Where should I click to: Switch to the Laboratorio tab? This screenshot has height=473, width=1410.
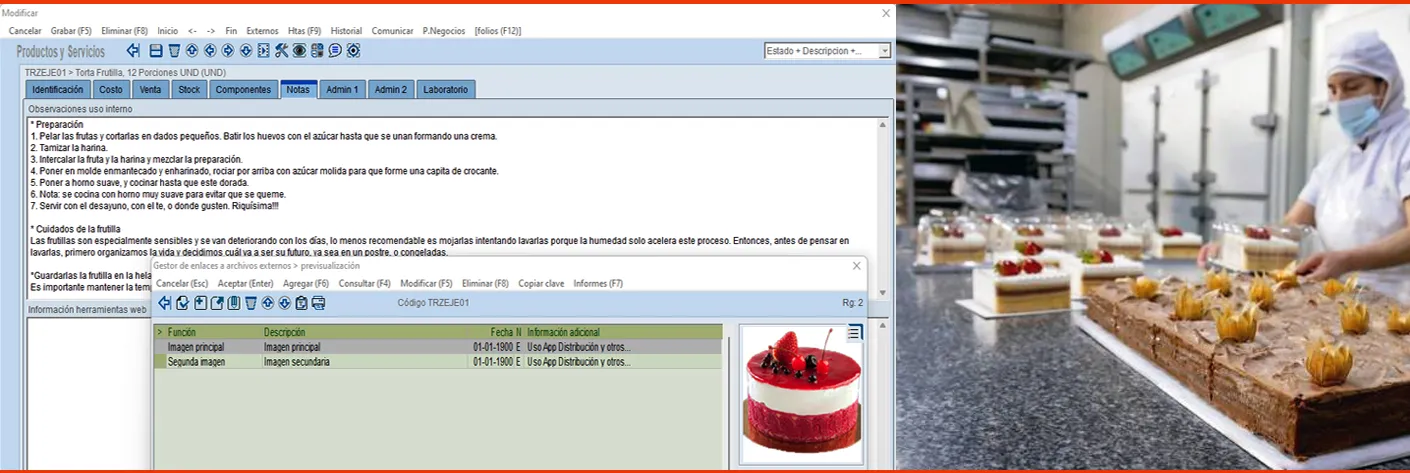tap(445, 90)
